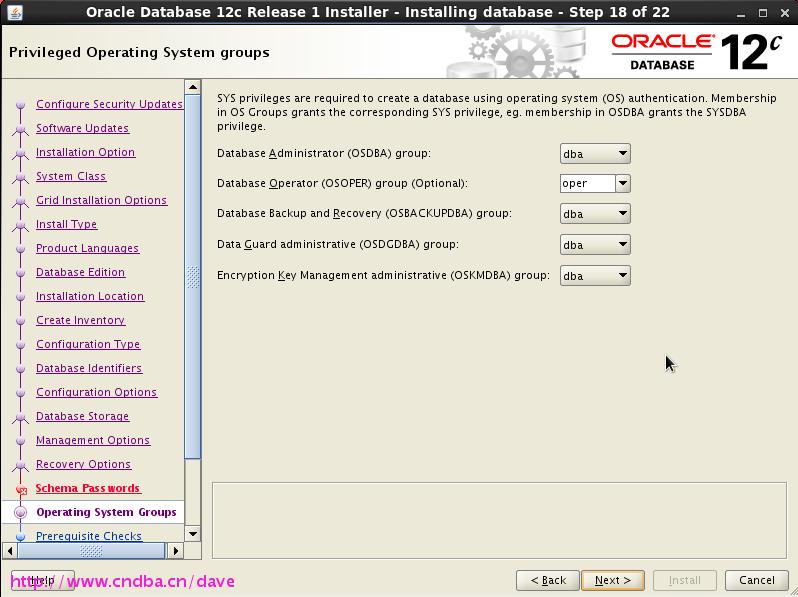Click the horizontal scroll left arrow
Screen dimensions: 798x597
point(10,551)
